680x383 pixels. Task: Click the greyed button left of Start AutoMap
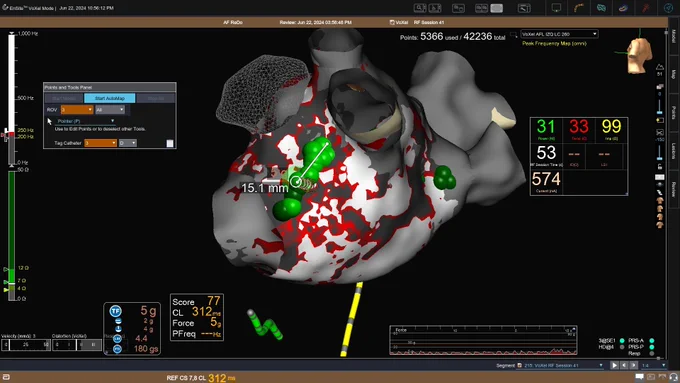click(x=64, y=98)
